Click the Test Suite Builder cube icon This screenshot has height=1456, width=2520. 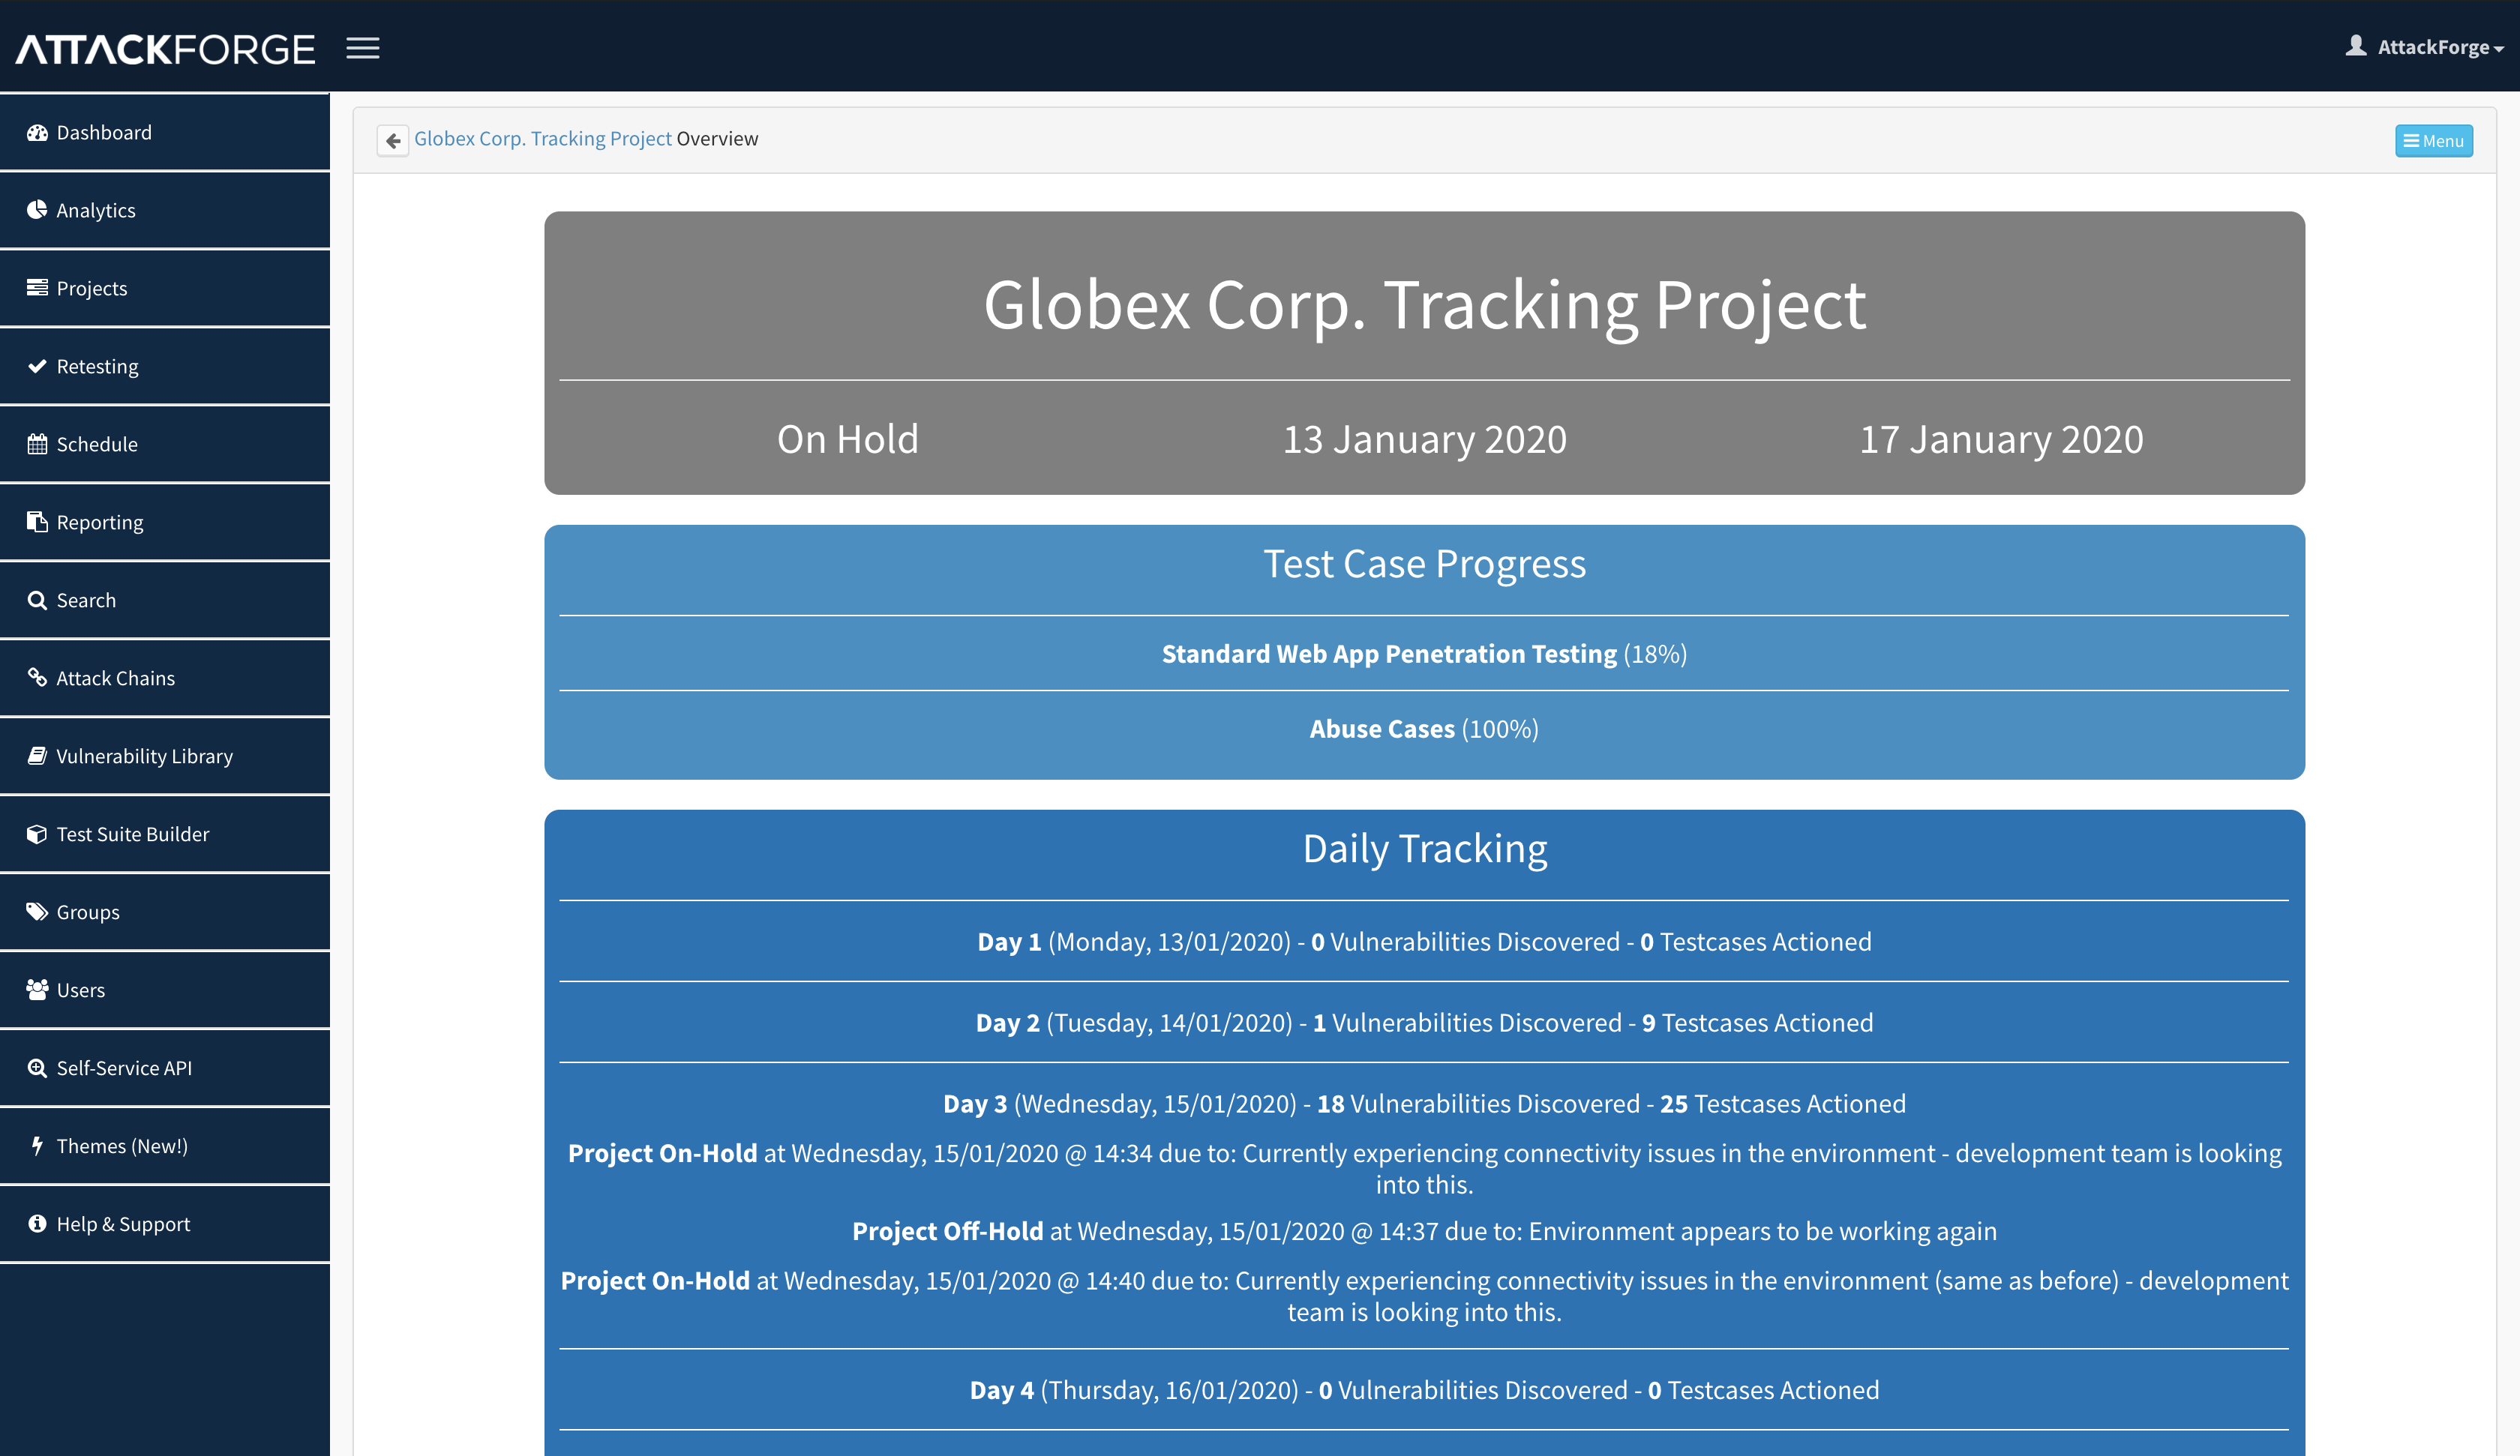(37, 834)
